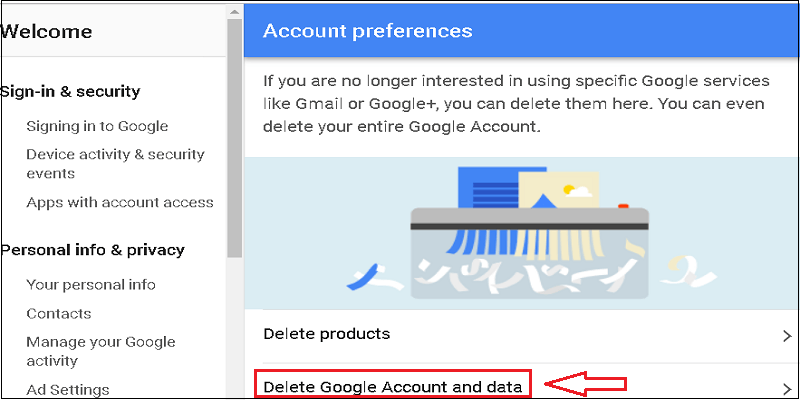Click the blue document page entering the shredder
Screen dimensions: 800x400
(x=485, y=187)
